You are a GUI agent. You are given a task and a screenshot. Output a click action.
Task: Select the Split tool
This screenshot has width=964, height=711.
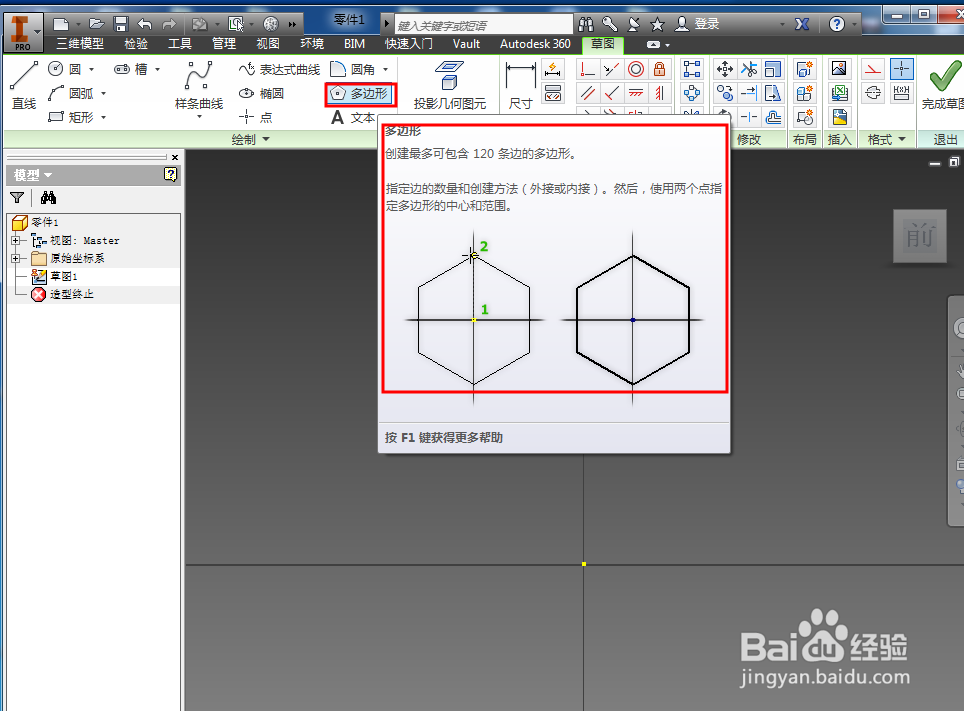749,117
